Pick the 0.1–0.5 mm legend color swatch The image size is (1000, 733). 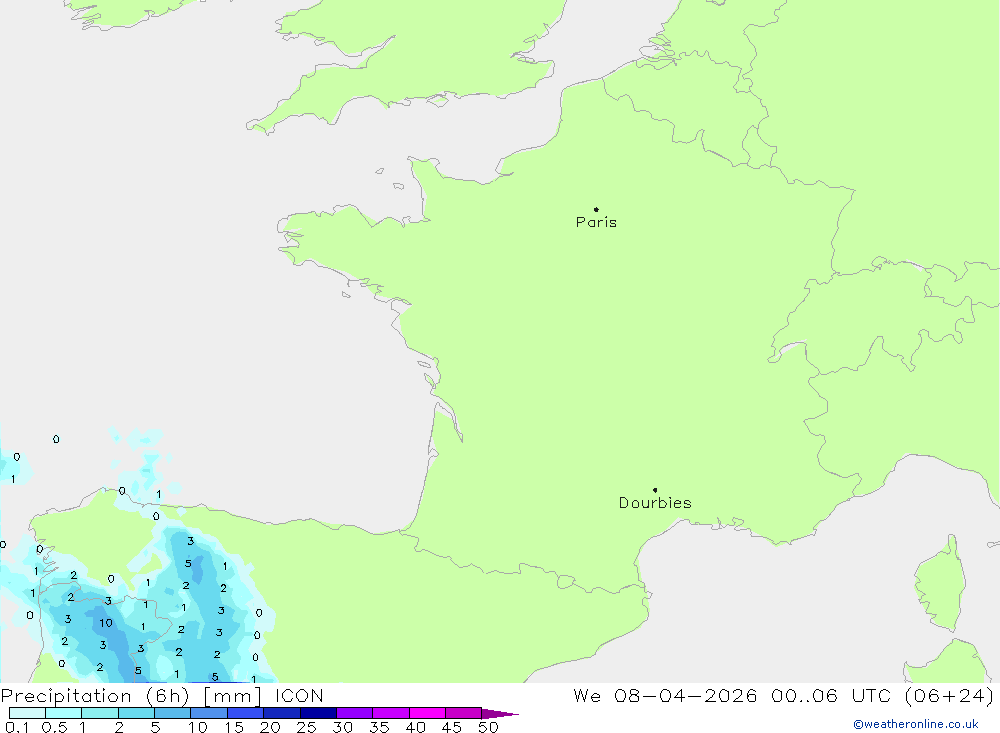27,713
